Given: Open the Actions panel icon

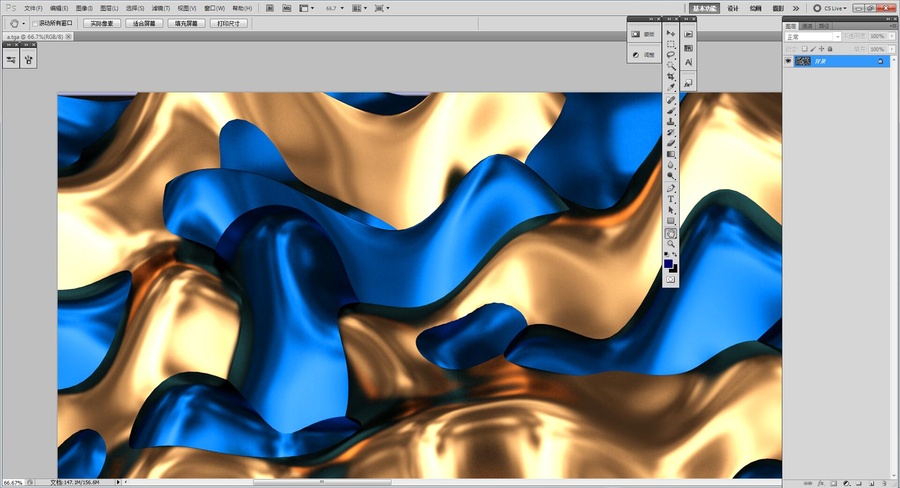Looking at the screenshot, I should 688,34.
